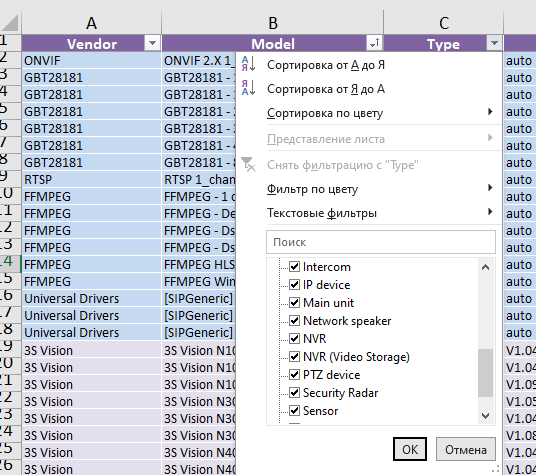Image resolution: width=536 pixels, height=475 pixels.
Task: Uncheck the IP device filter option
Action: pos(294,284)
